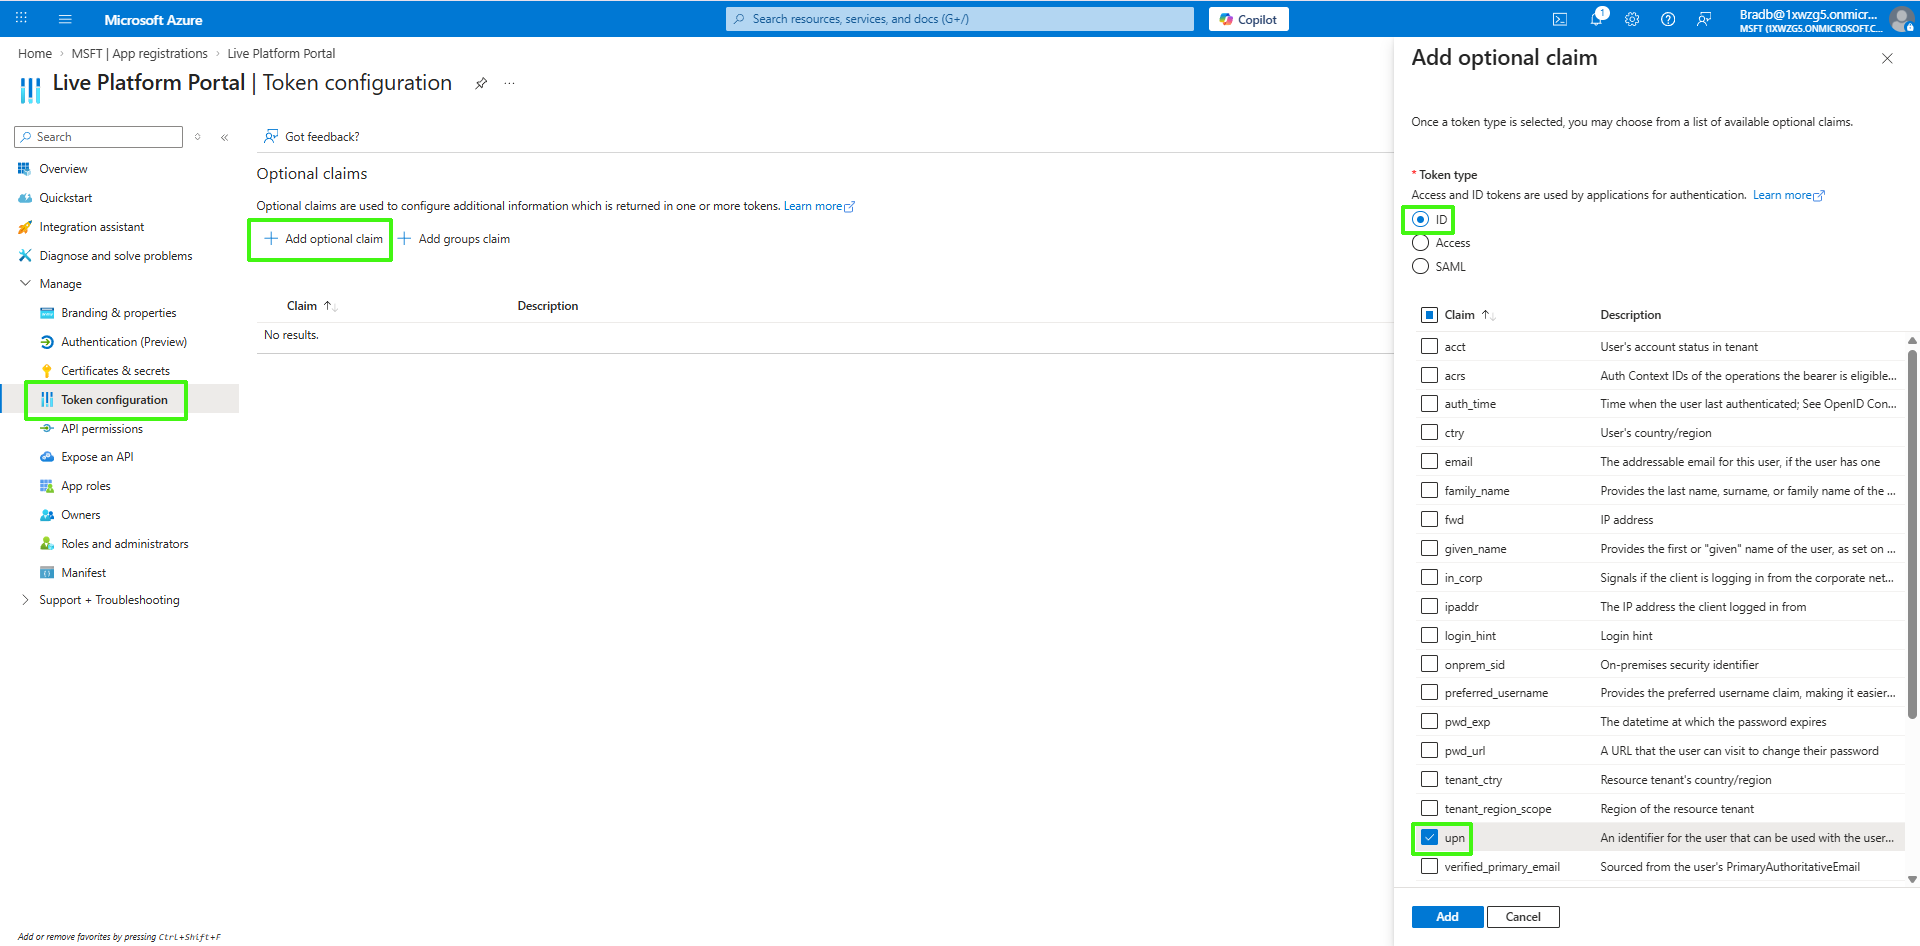Open portal settings gear icon
The image size is (1920, 946).
(x=1632, y=19)
